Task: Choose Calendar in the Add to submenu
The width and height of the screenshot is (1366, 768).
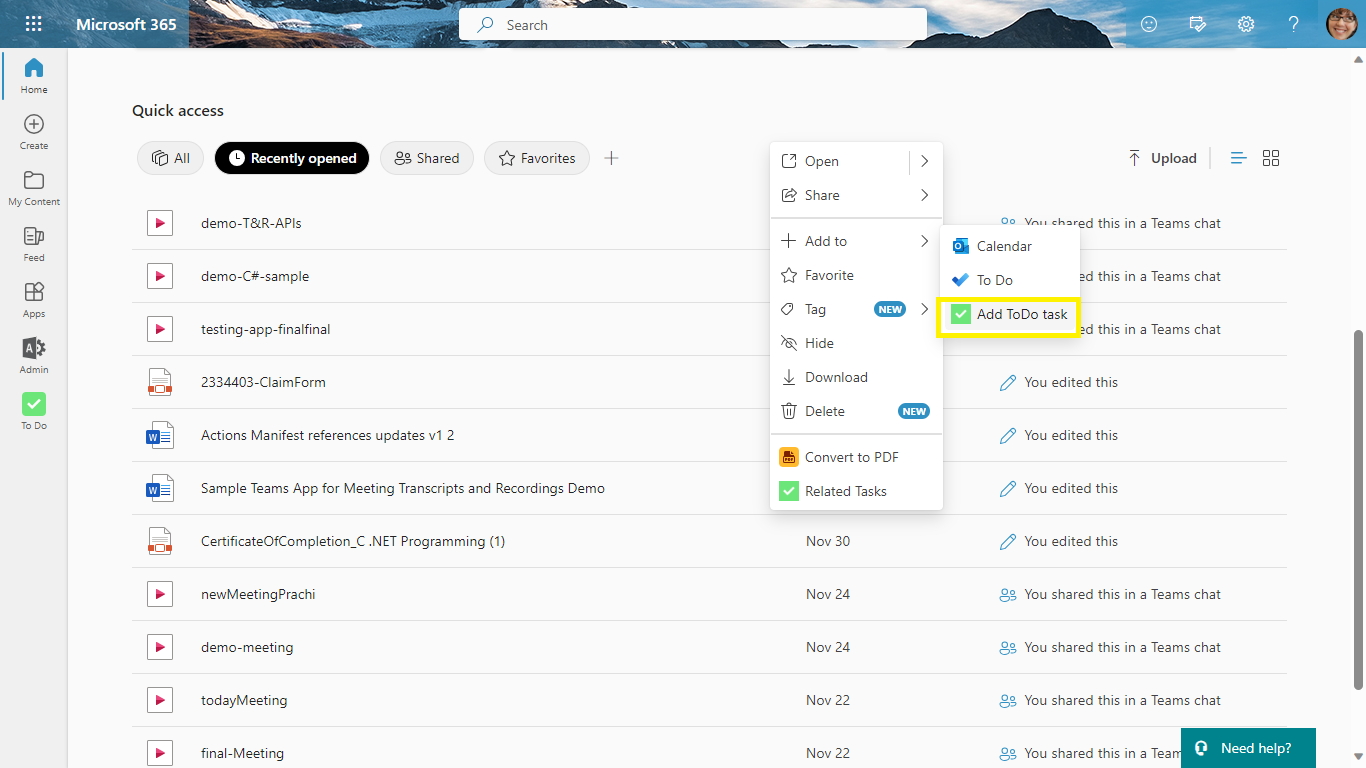Action: tap(1010, 246)
